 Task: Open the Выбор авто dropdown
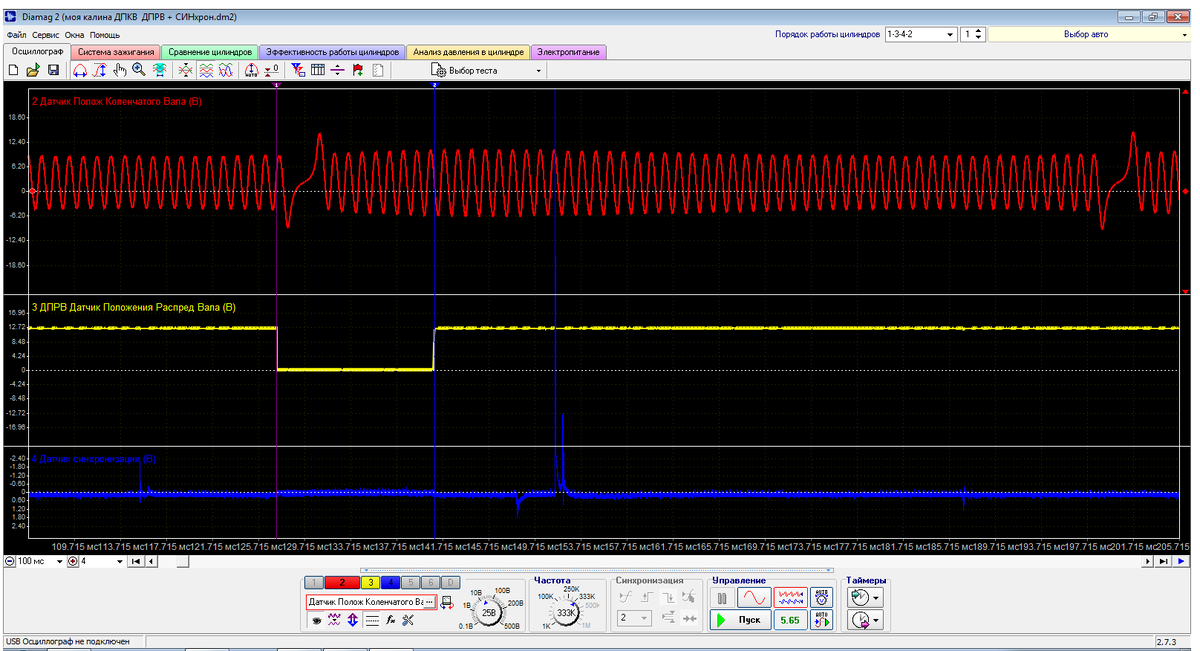(1186, 34)
